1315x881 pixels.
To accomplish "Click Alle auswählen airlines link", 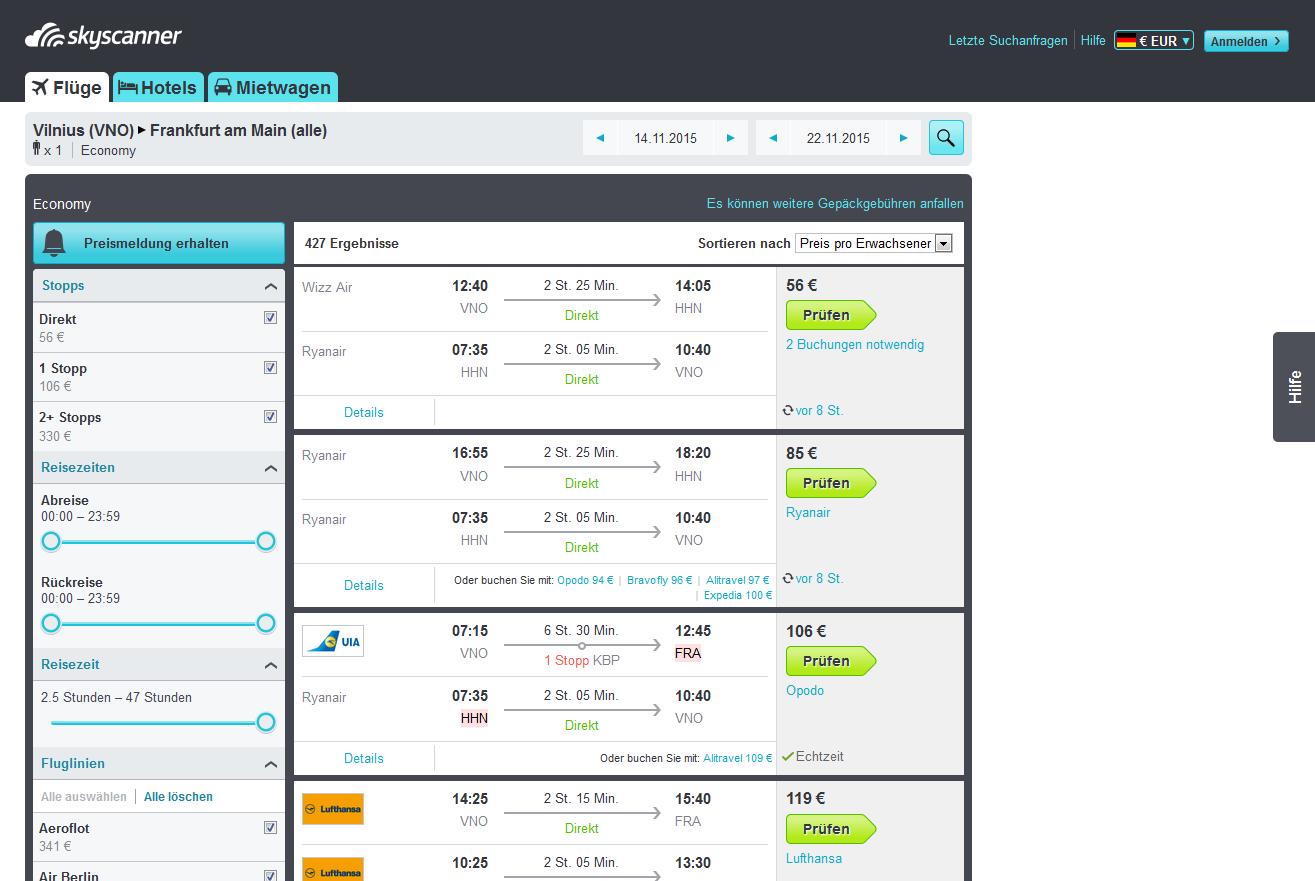I will [x=84, y=797].
